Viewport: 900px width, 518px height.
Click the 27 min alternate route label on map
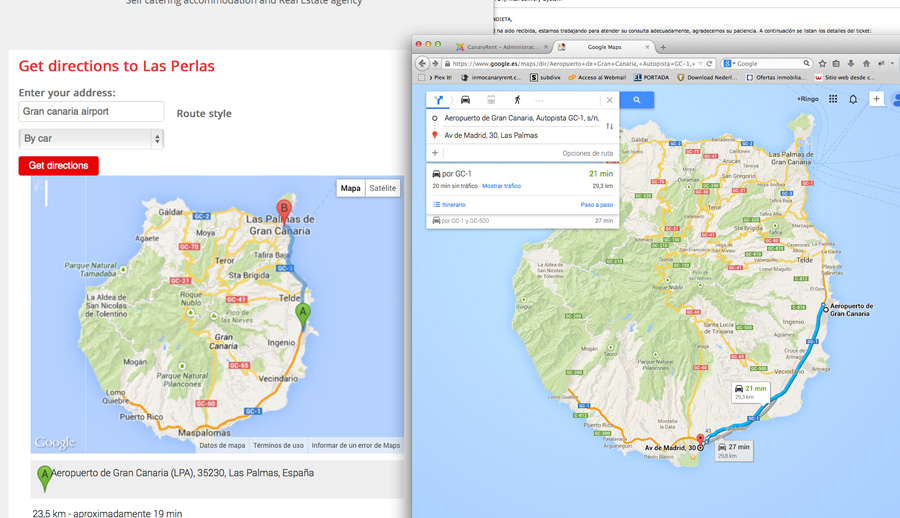click(734, 451)
